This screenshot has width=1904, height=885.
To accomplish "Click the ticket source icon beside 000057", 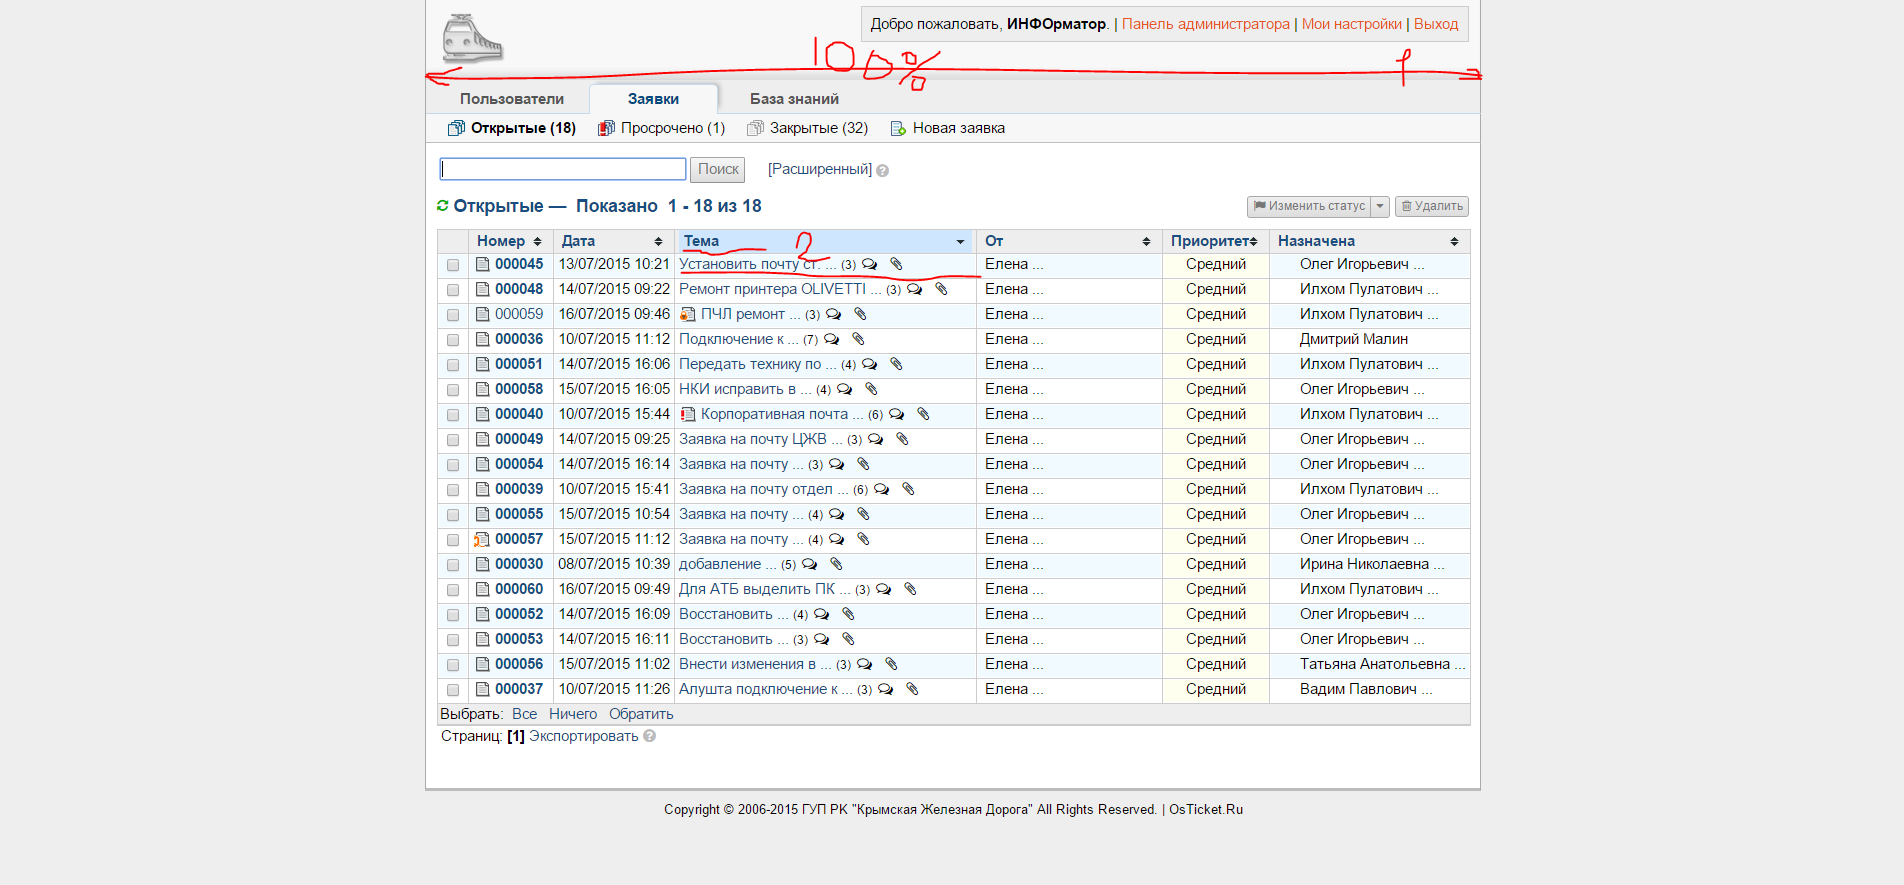I will coord(482,539).
